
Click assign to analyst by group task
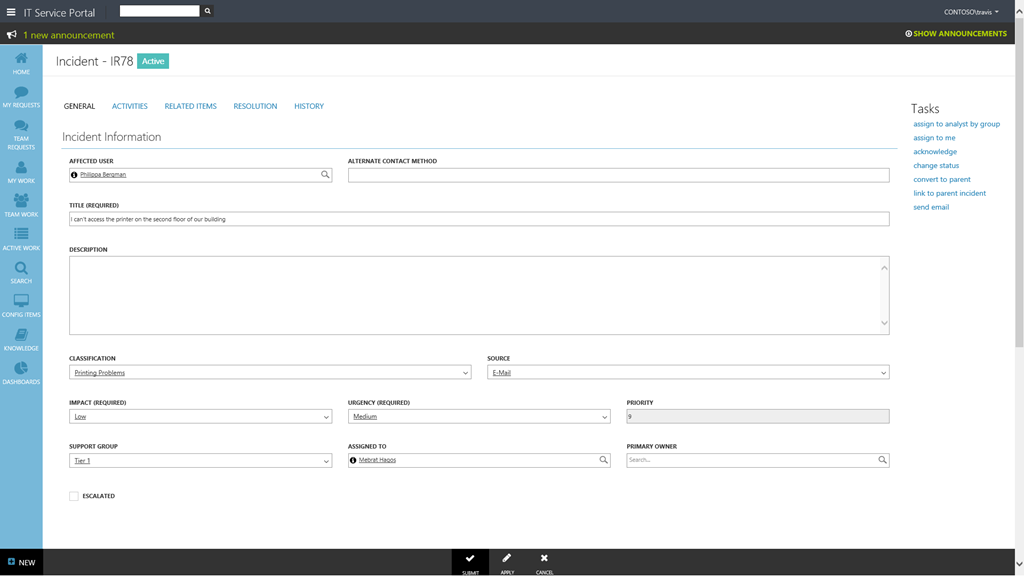(x=956, y=124)
